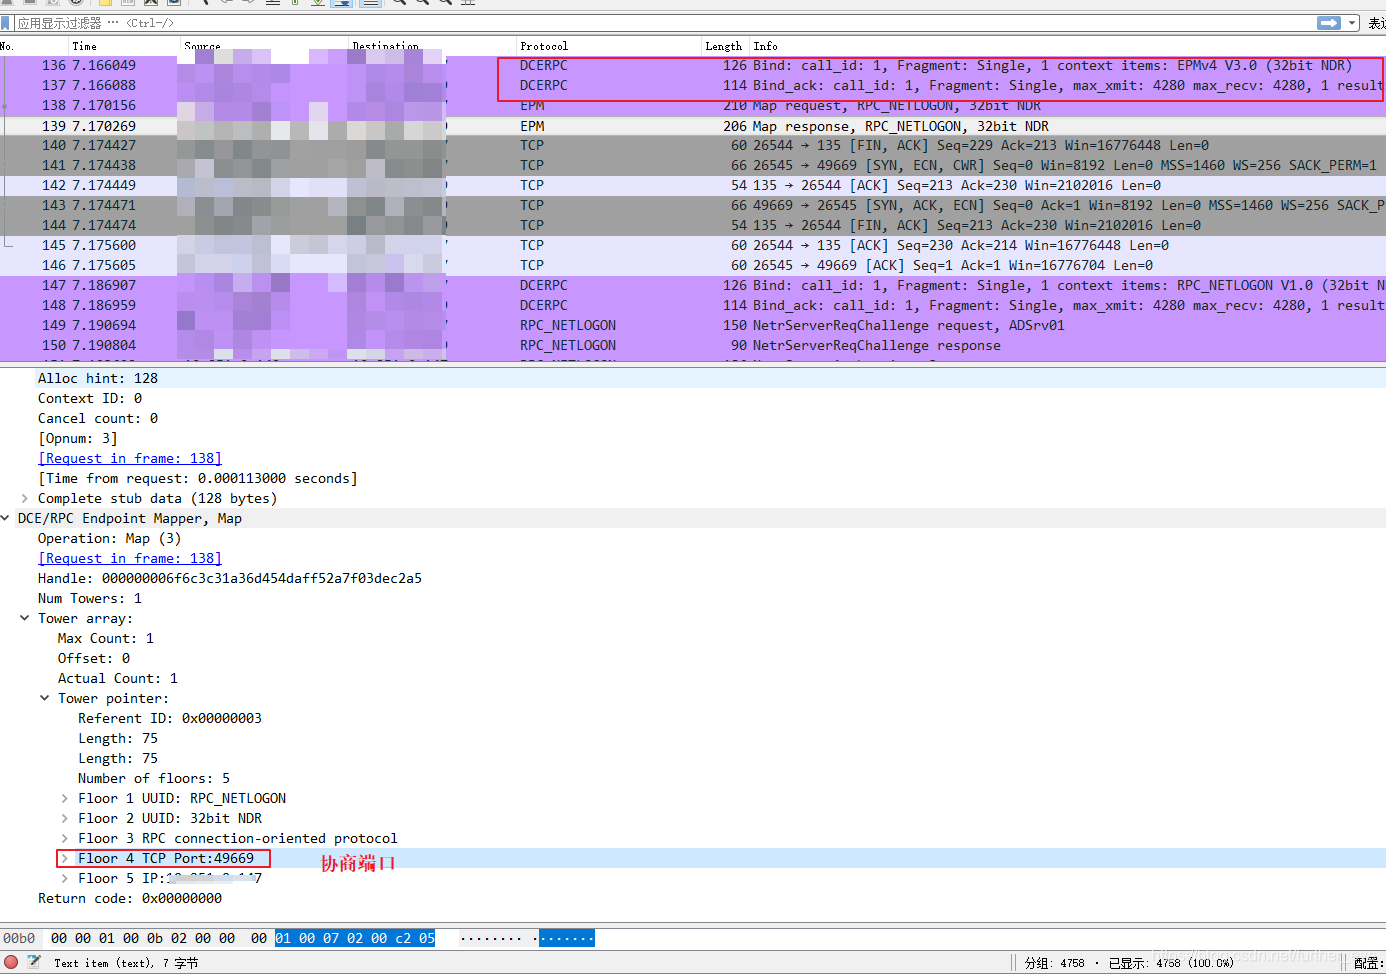Viewport: 1386px width, 974px height.
Task: Expand 'Floor 4 TCP Port:49669' node
Action: tap(65, 858)
